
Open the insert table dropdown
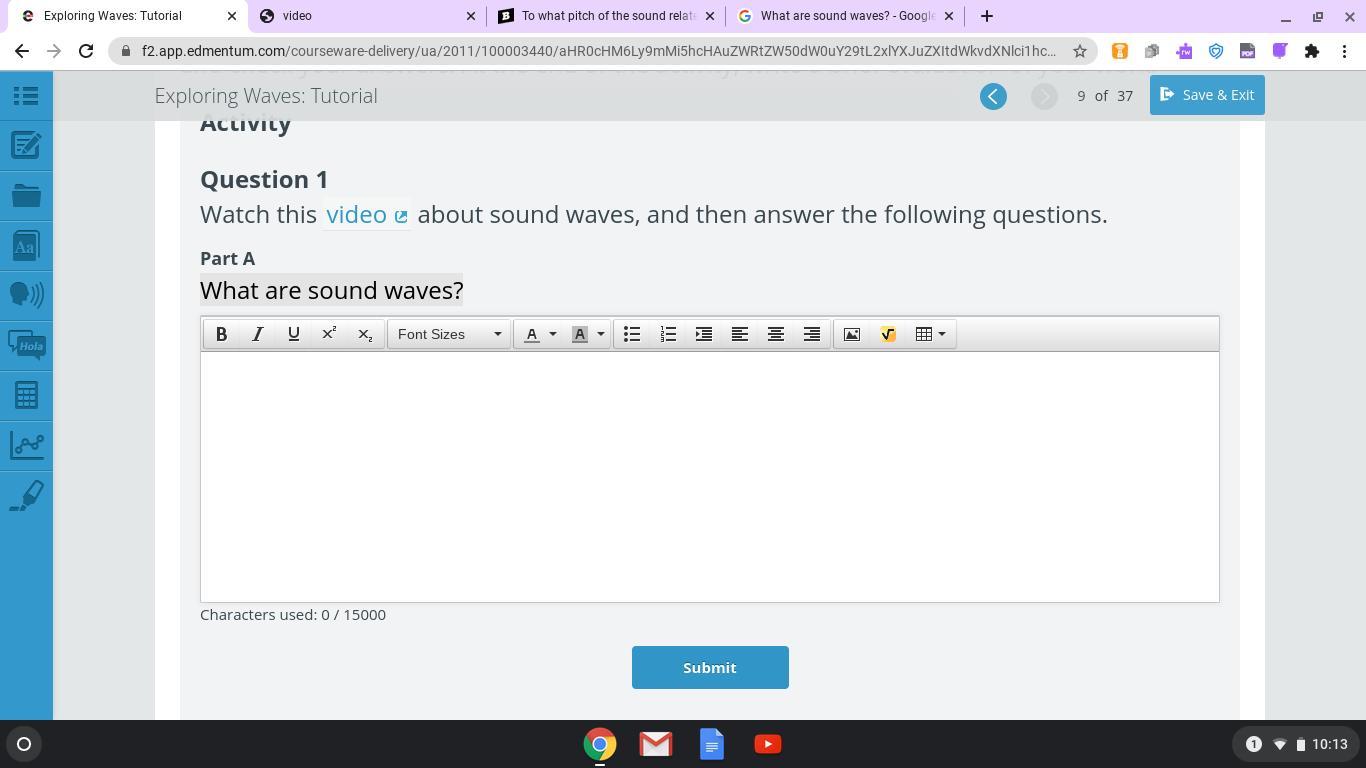[x=931, y=334]
